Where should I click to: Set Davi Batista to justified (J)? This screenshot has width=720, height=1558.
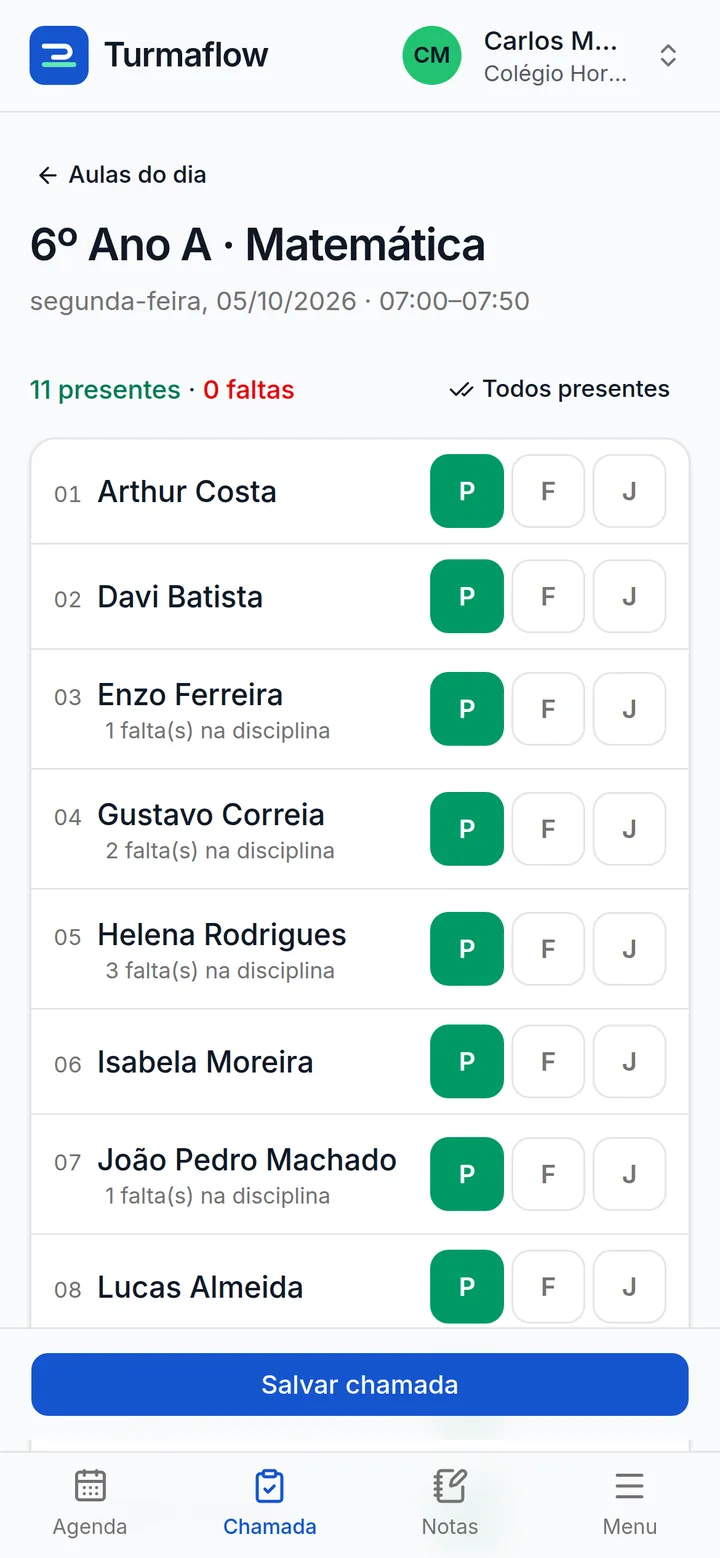629,596
